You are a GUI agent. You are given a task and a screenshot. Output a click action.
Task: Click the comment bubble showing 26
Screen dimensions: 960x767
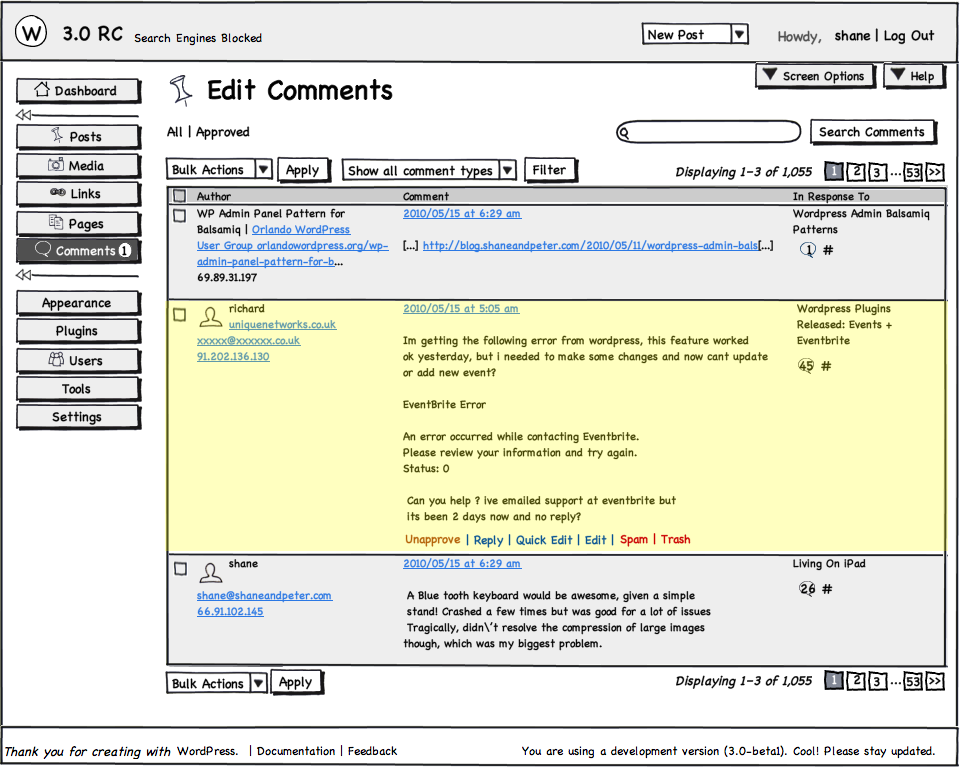(807, 589)
